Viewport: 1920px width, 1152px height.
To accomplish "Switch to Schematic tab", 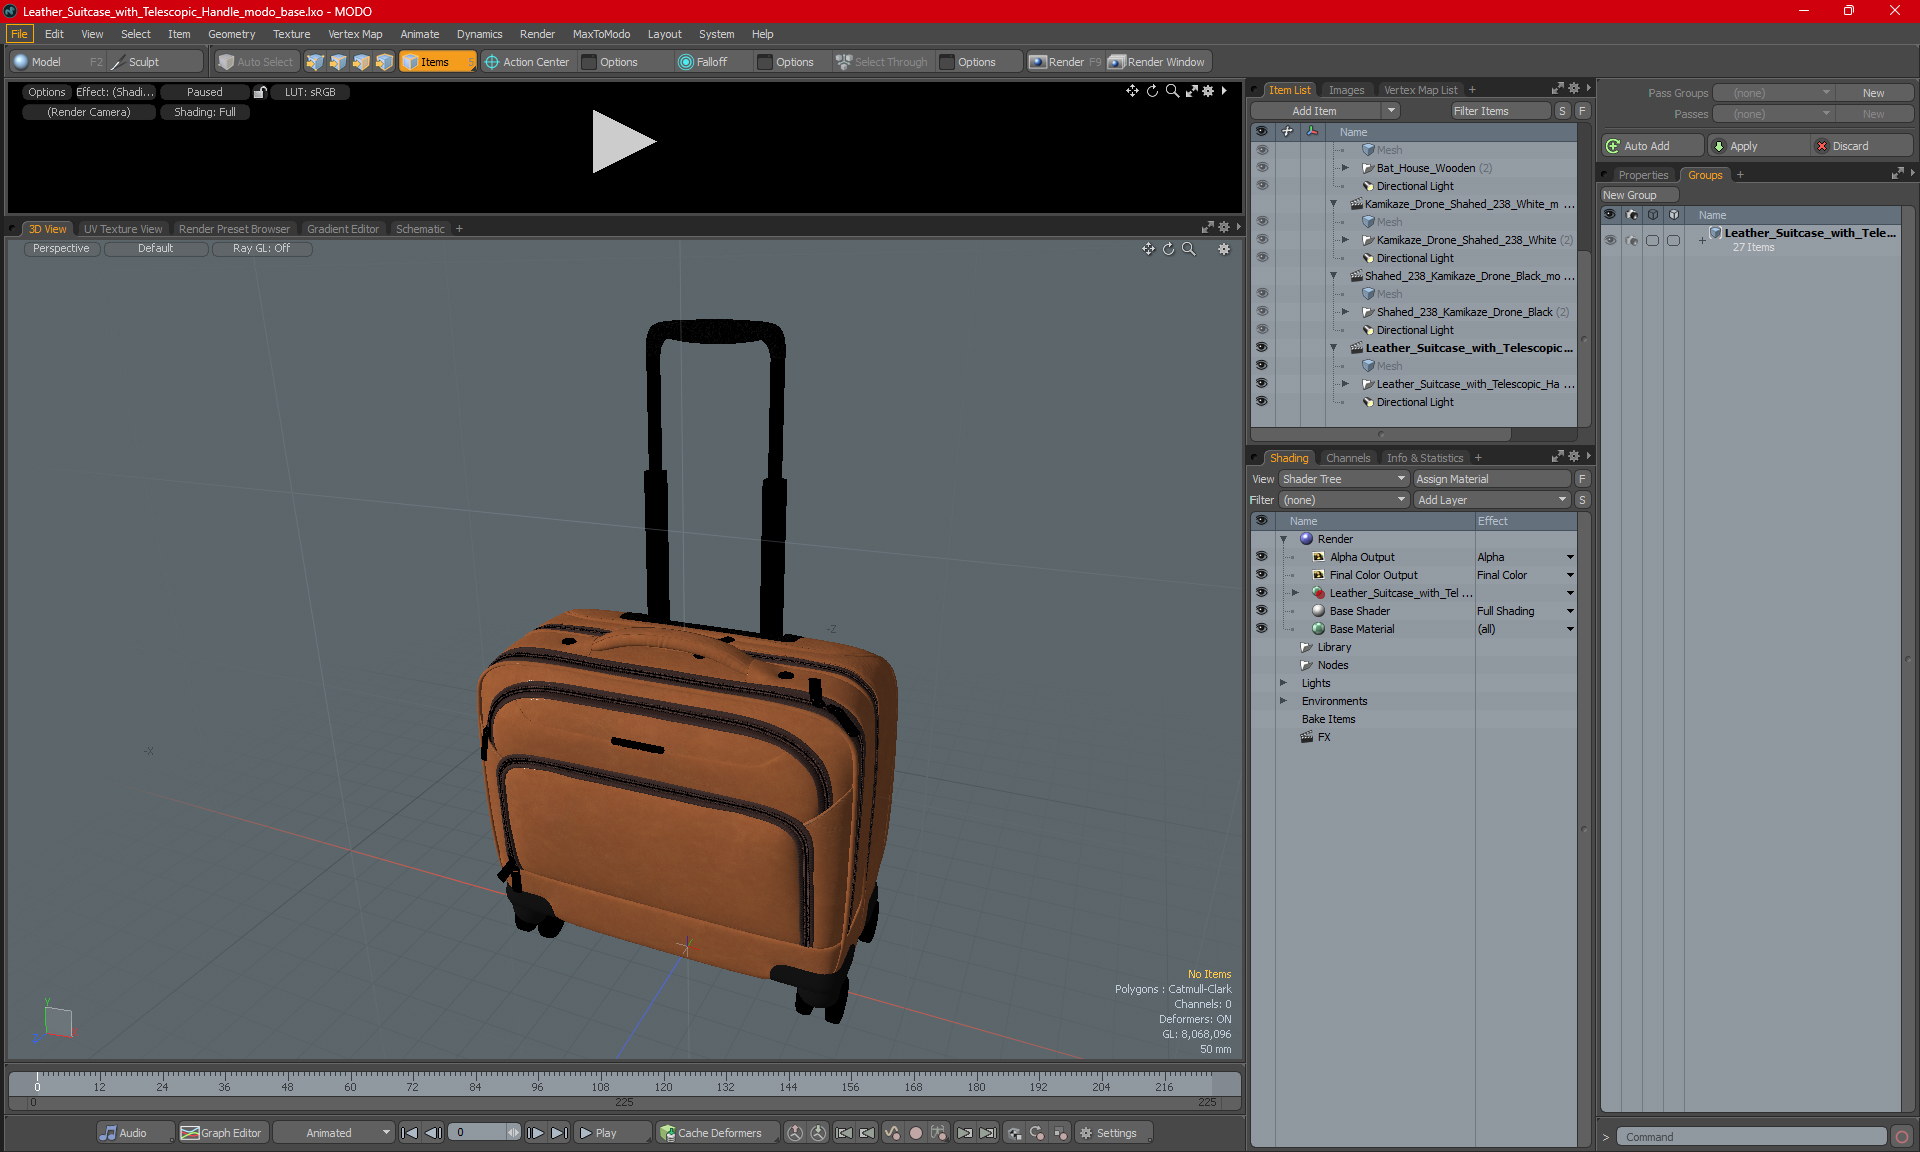I will click(x=420, y=229).
